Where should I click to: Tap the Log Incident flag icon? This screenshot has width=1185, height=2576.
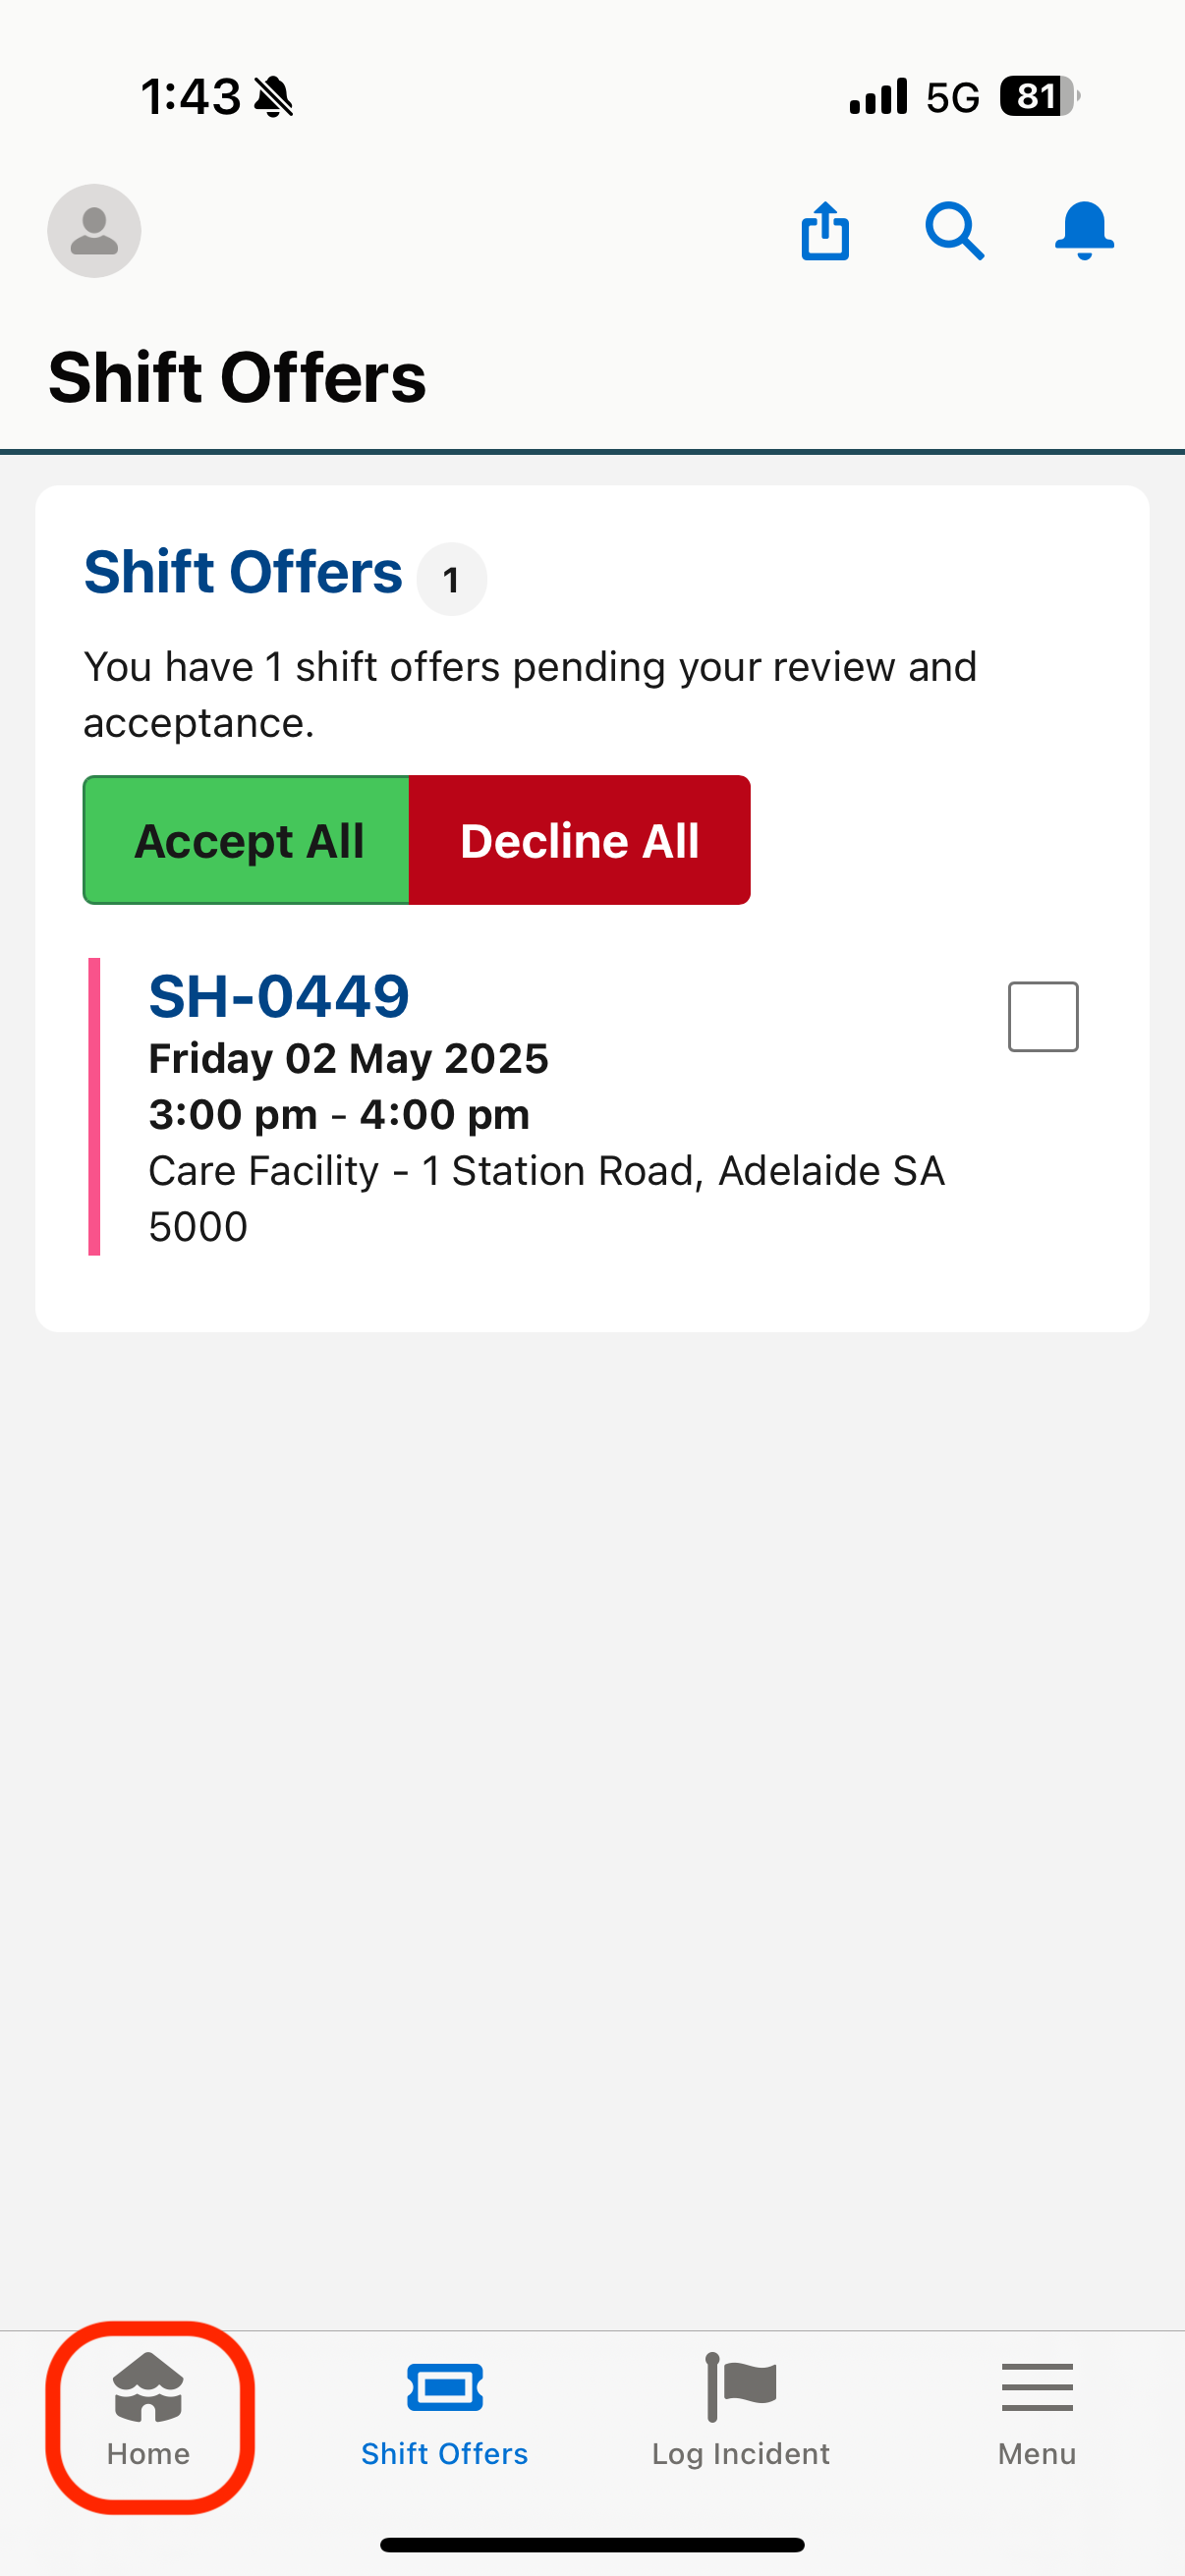(x=741, y=2387)
